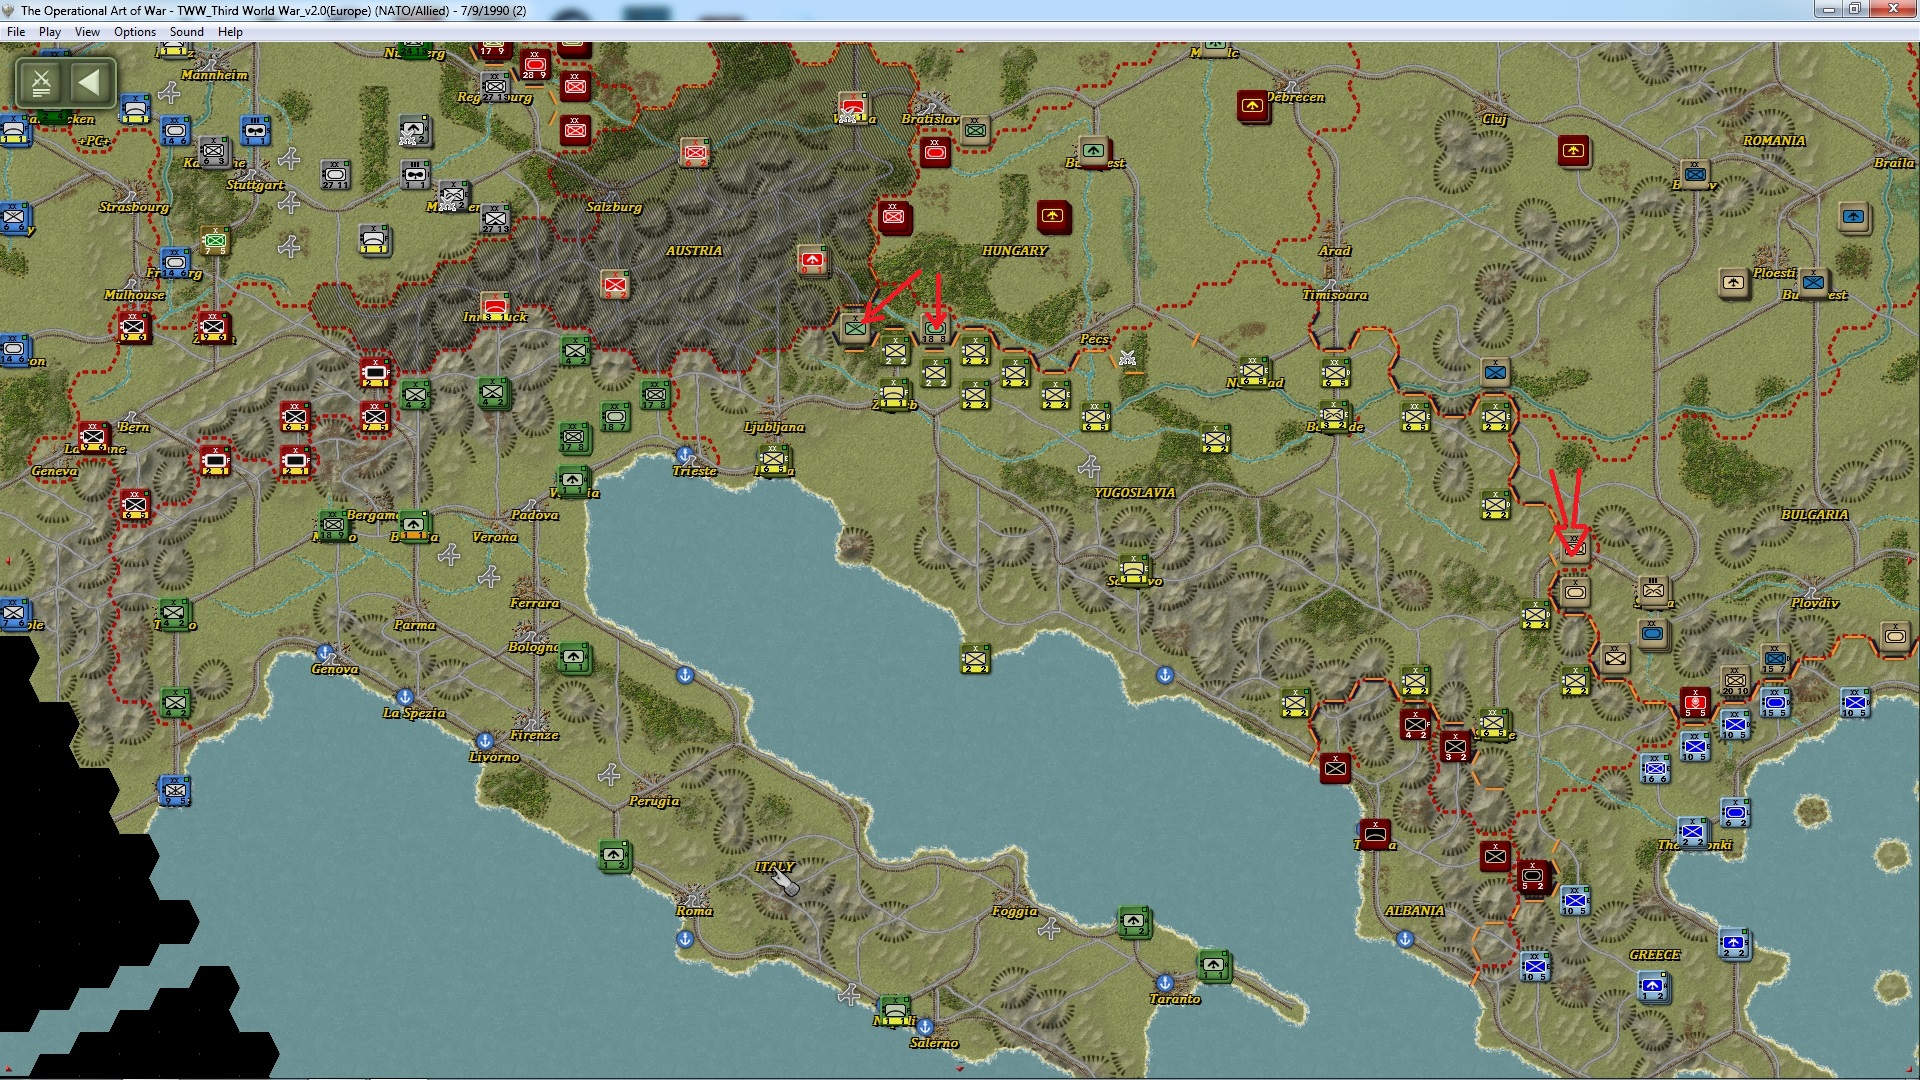
Task: Select the red unit marked 5 5
Action: tap(1695, 702)
